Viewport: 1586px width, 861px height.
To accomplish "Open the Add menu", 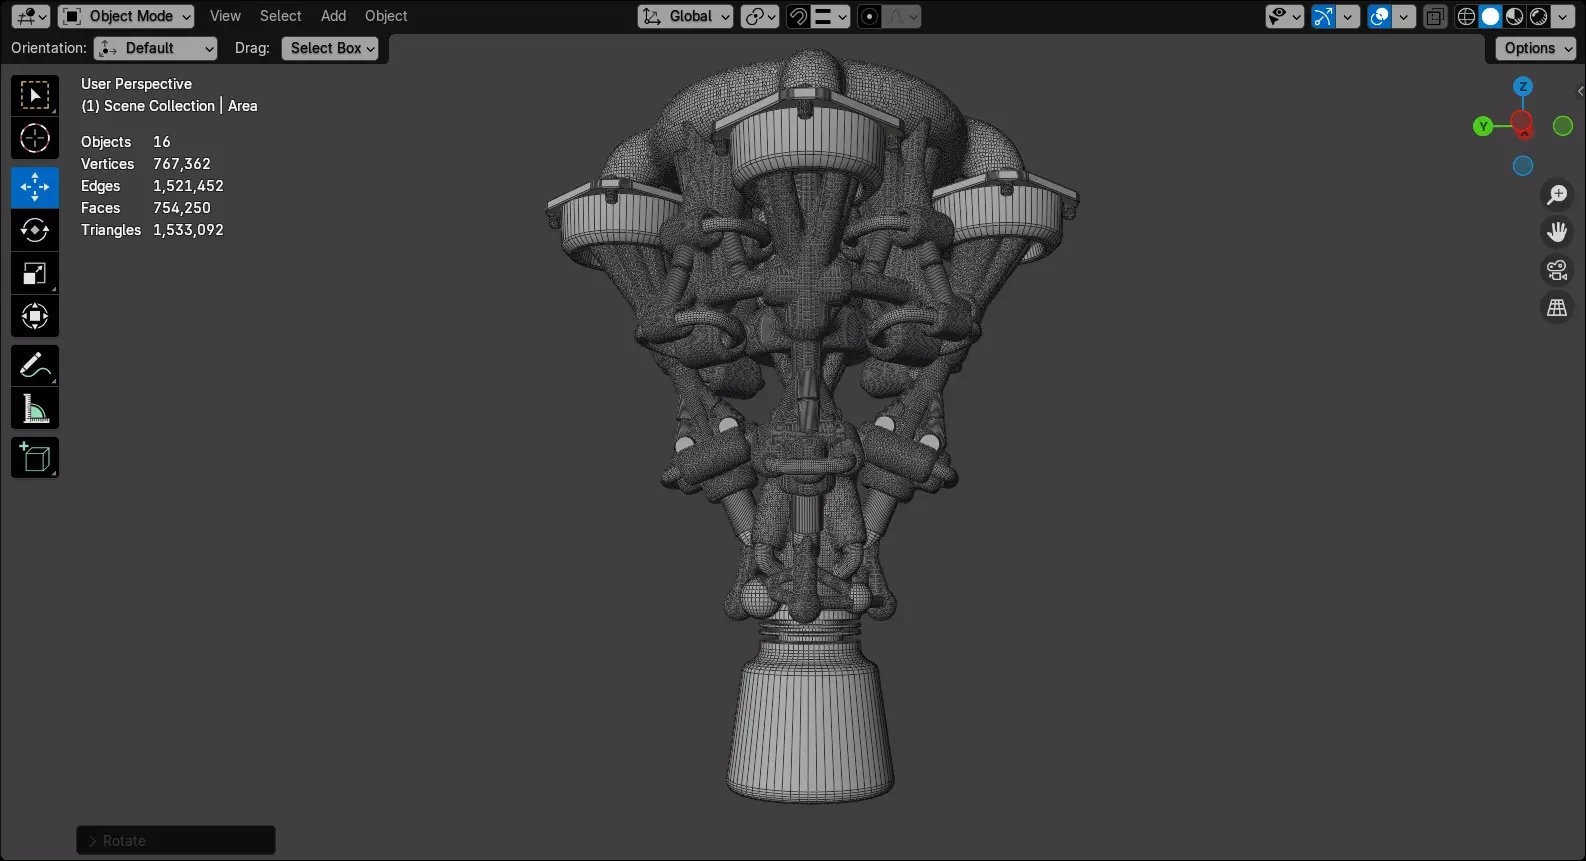I will click(333, 16).
